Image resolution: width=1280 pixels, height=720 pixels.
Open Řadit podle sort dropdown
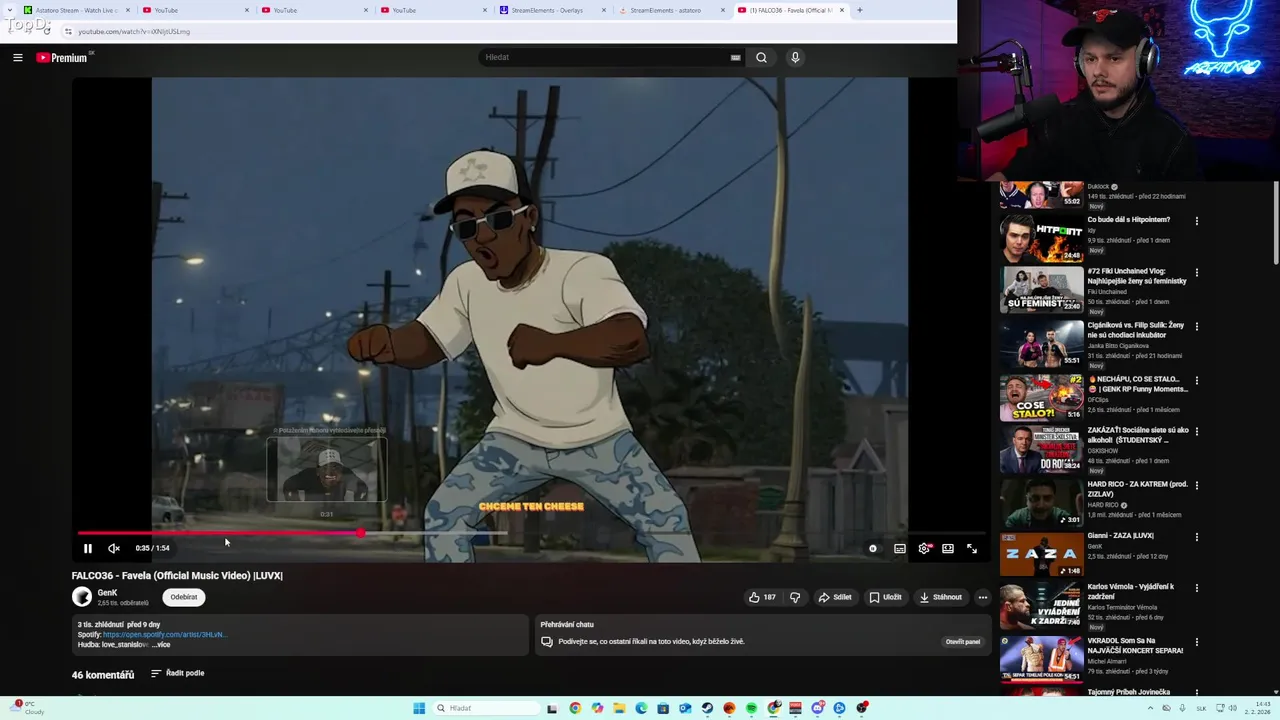[178, 674]
